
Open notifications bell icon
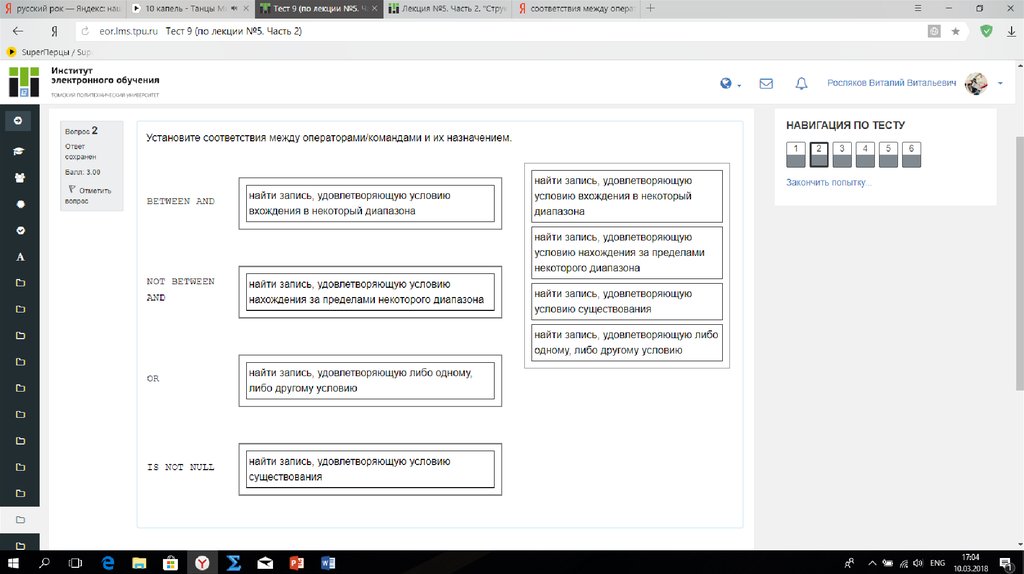coord(801,84)
